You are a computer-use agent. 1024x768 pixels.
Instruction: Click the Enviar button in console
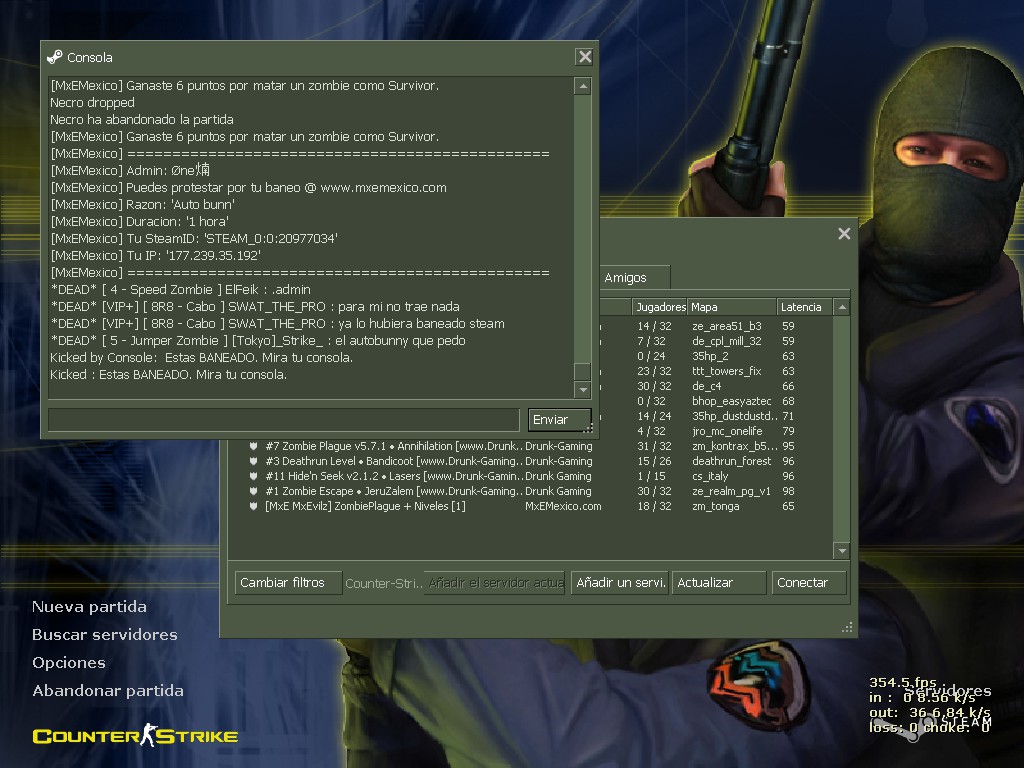coord(559,420)
